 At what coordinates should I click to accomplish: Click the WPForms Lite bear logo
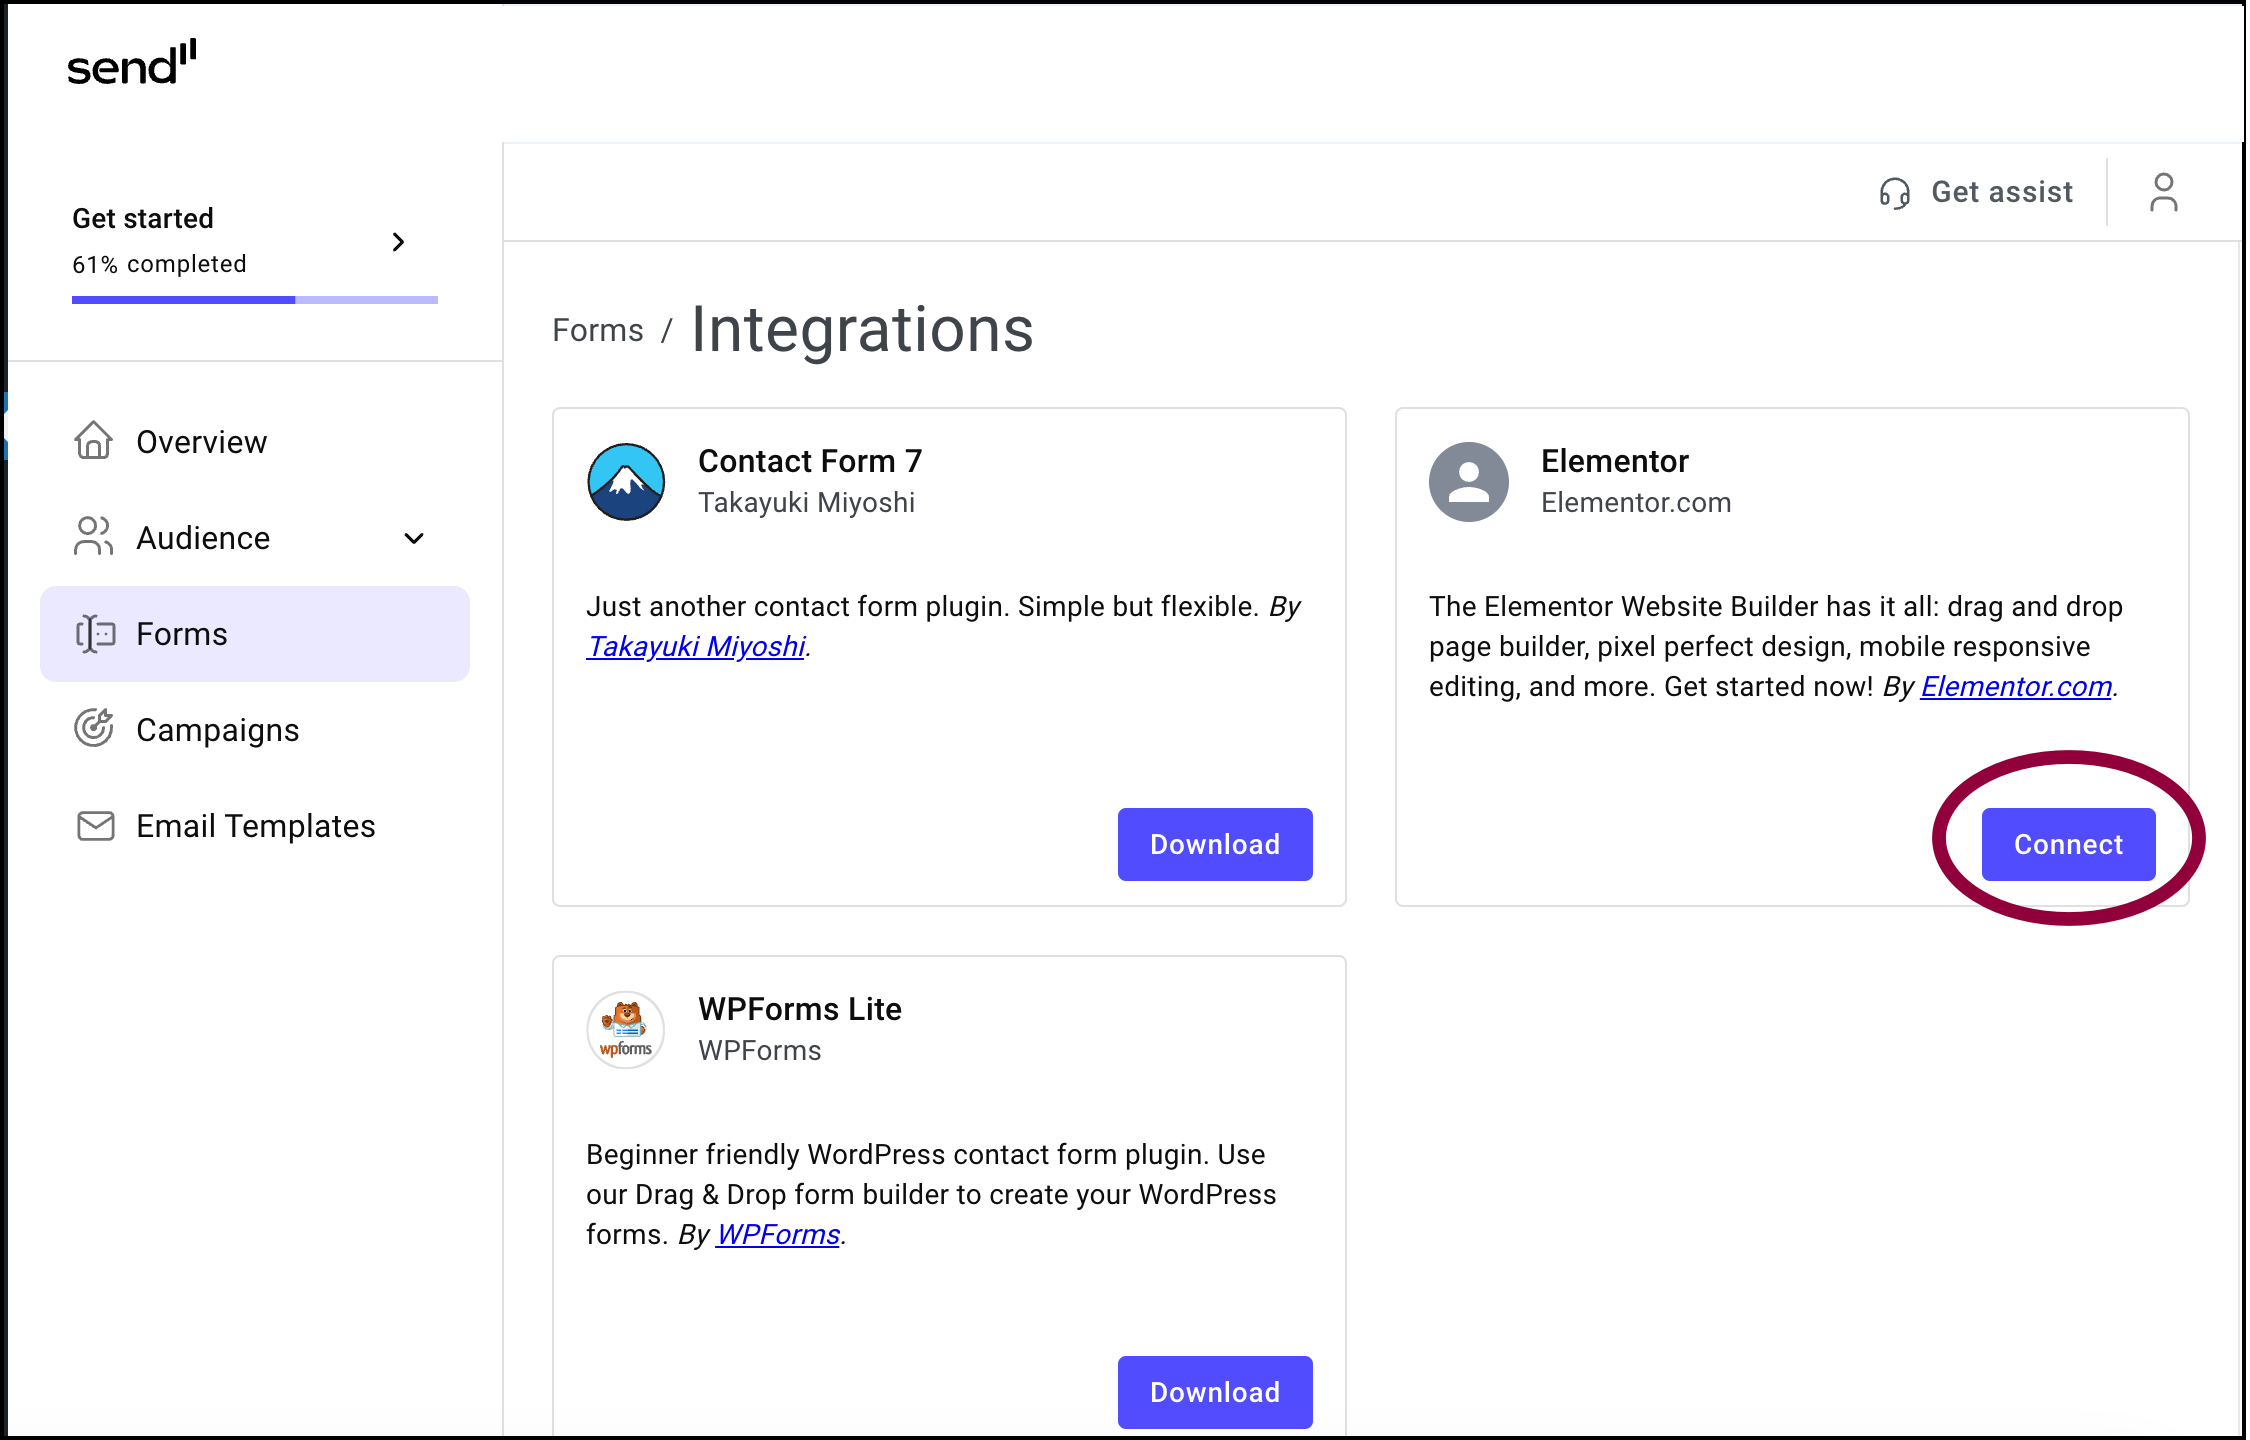(626, 1030)
